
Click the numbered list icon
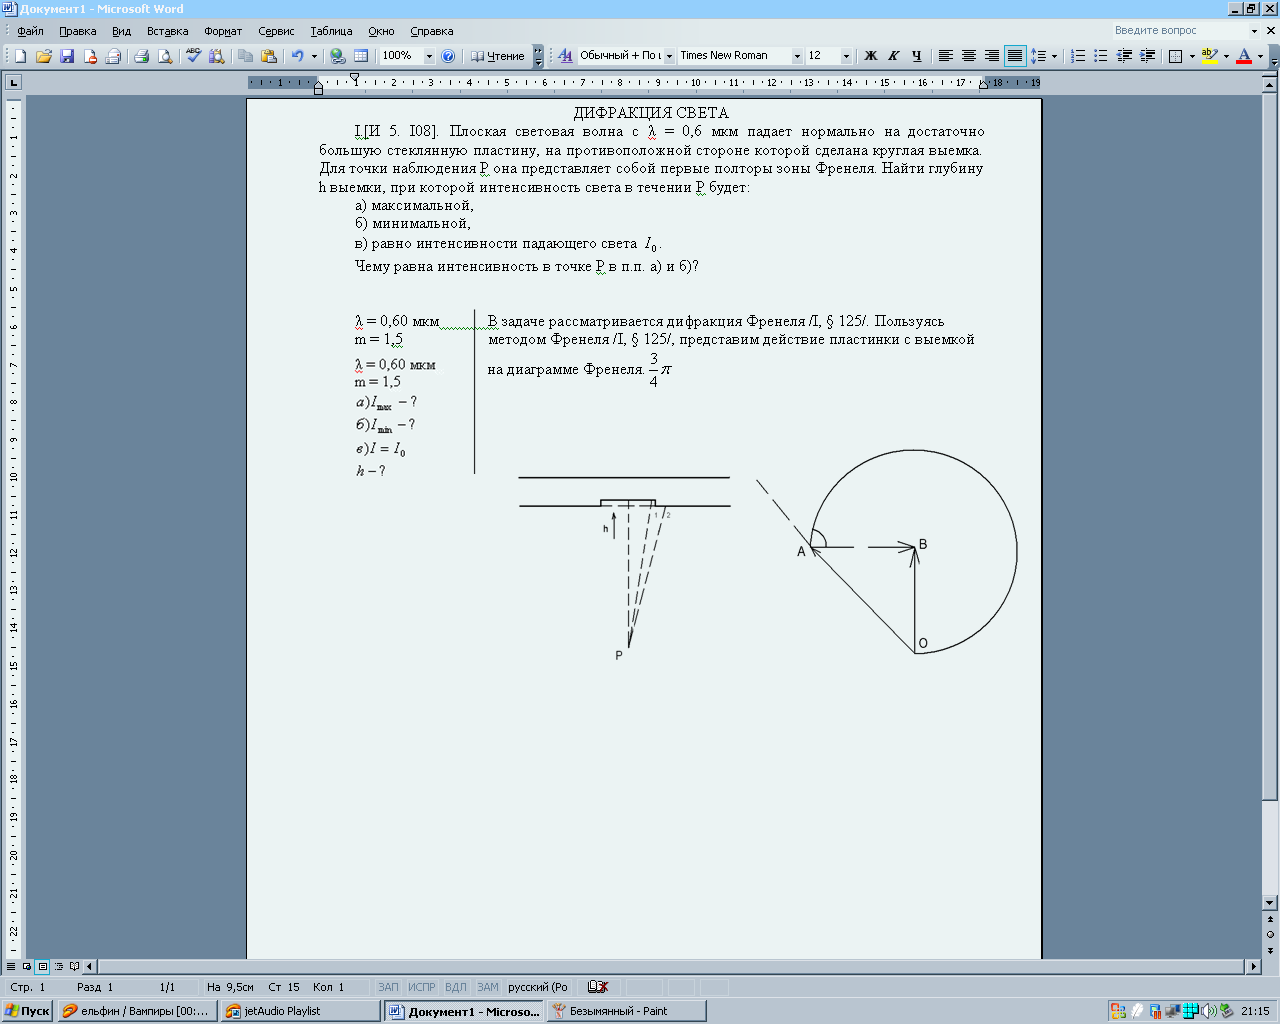click(1078, 56)
